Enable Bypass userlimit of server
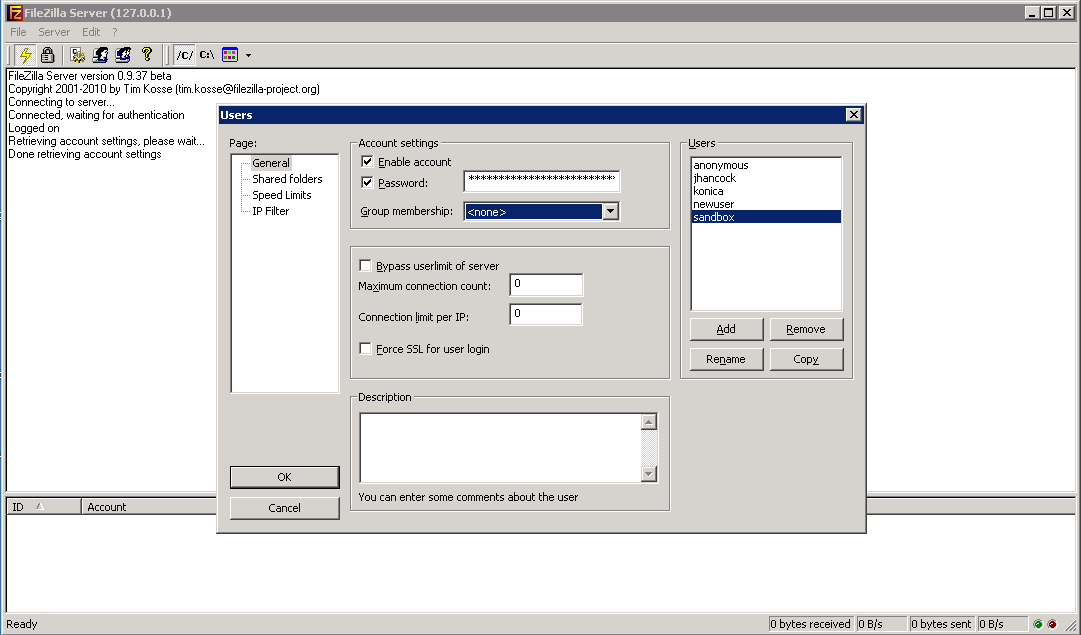 point(365,266)
